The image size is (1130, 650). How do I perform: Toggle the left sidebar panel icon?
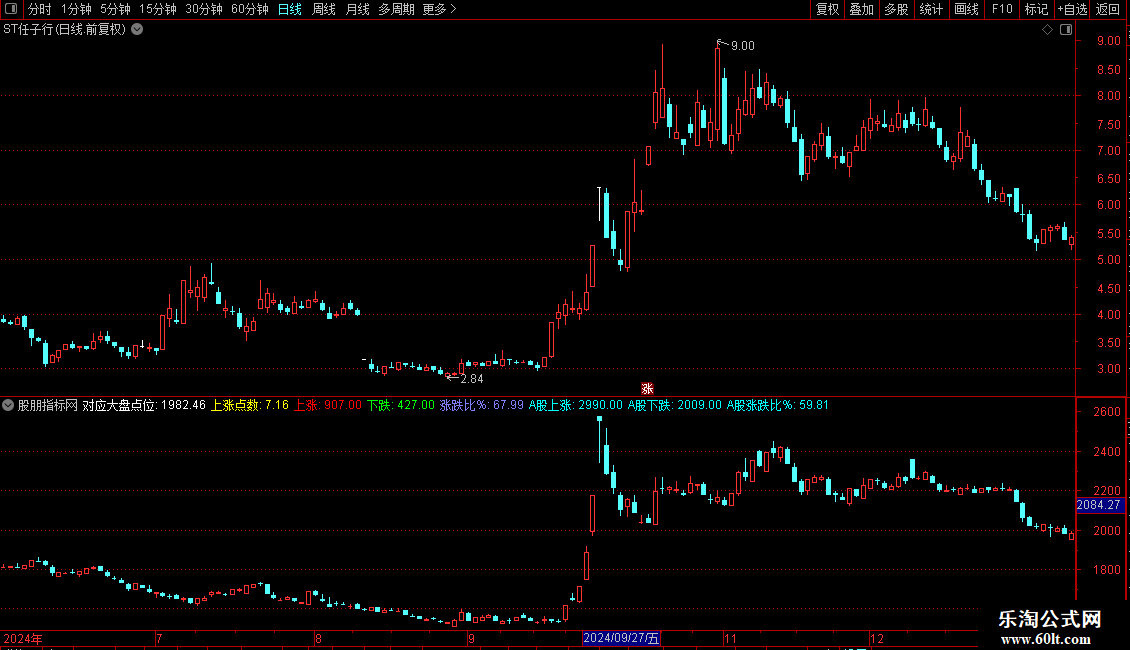(11, 9)
